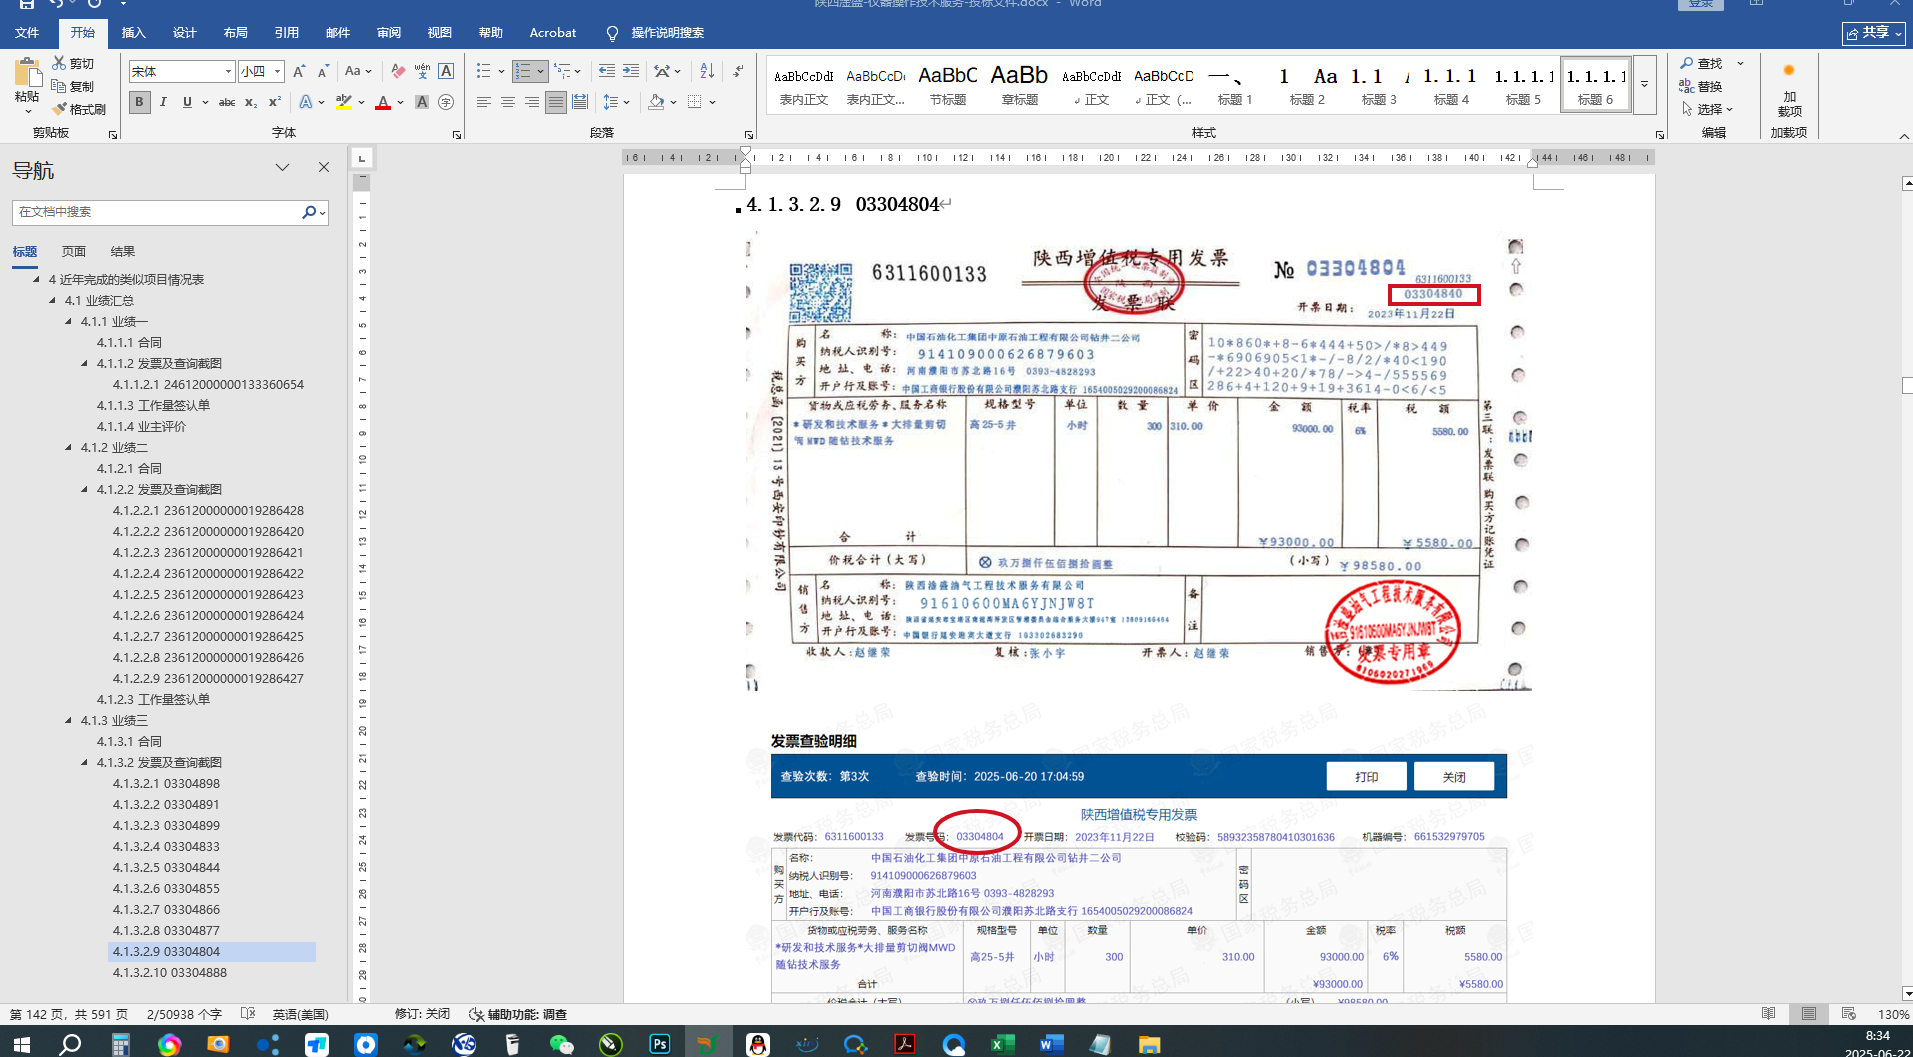Open the File (文件) menu

[x=27, y=33]
